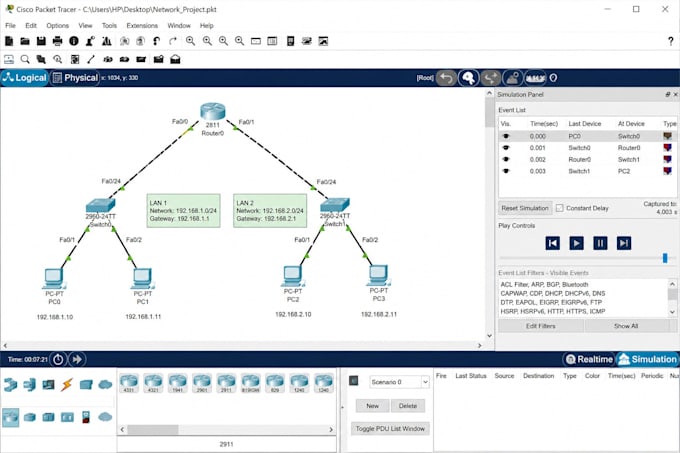The height and width of the screenshot is (453, 680).
Task: Toggle visibility eye for the 0.000 event
Action: pyautogui.click(x=506, y=136)
